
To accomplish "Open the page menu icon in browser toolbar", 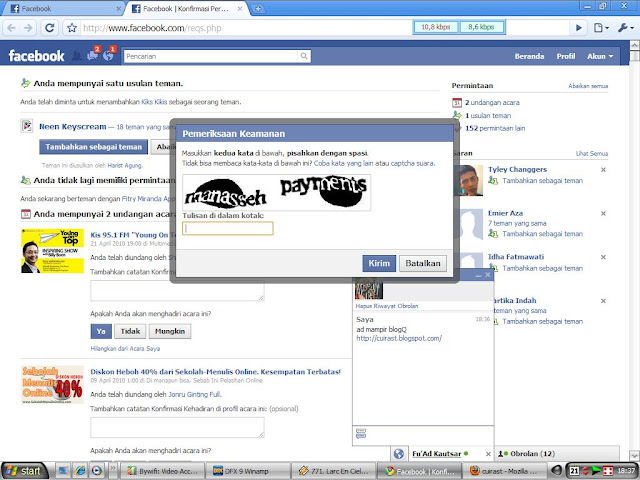I will coord(601,28).
